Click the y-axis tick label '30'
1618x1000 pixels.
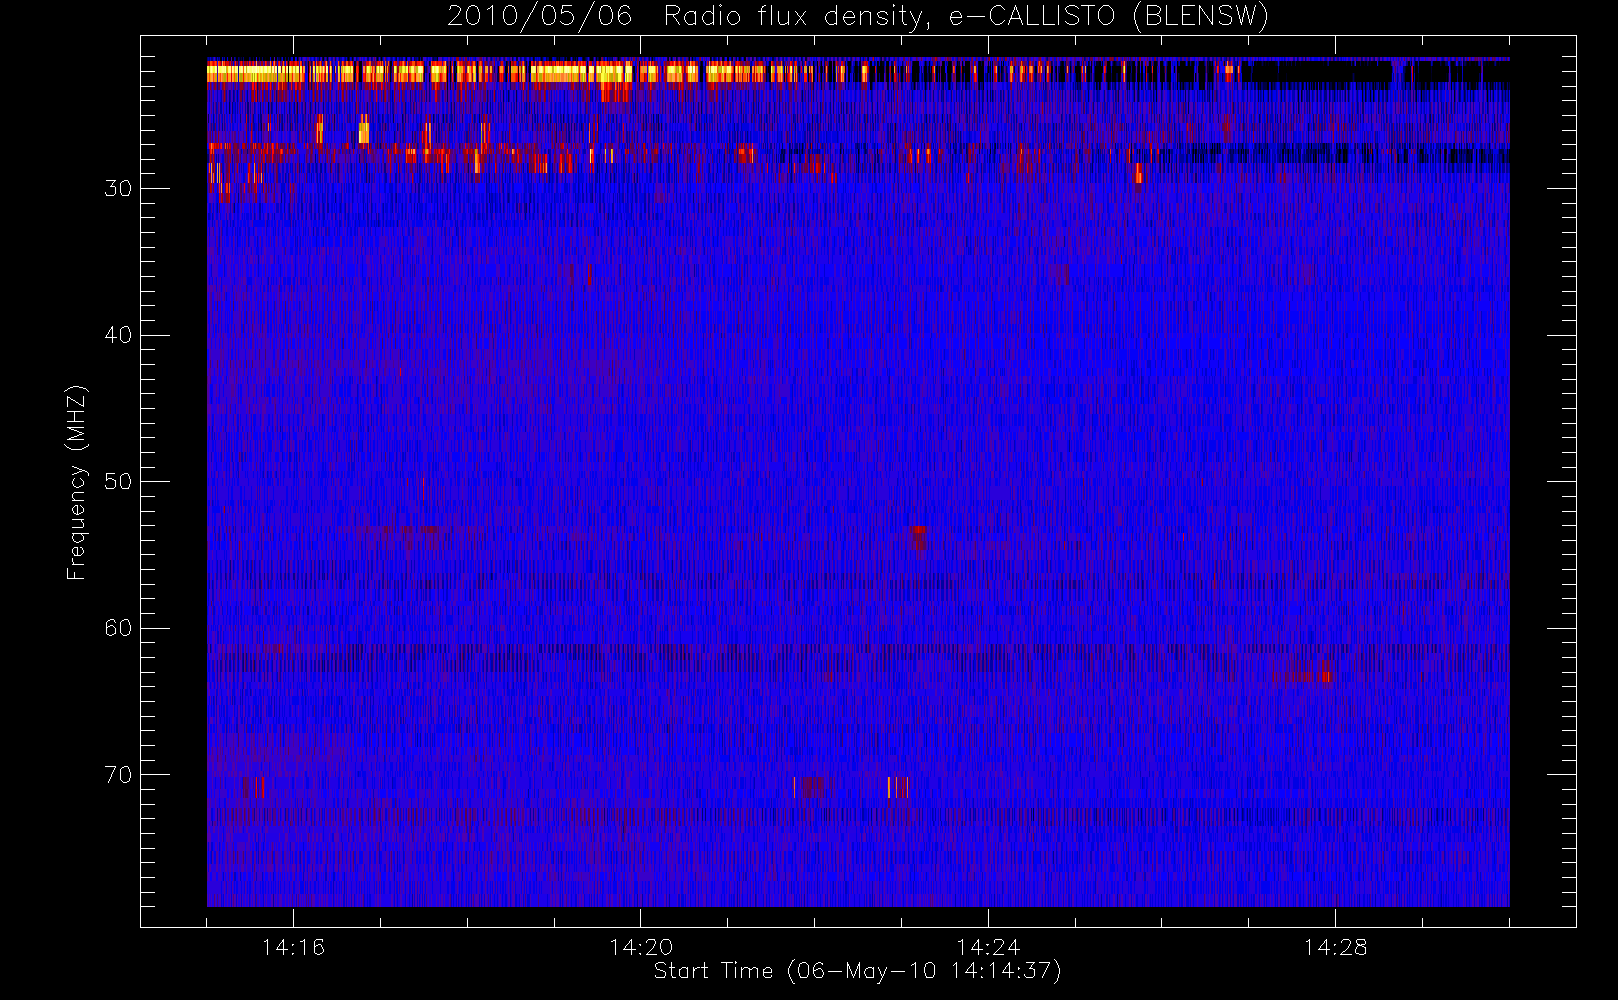pyautogui.click(x=118, y=189)
